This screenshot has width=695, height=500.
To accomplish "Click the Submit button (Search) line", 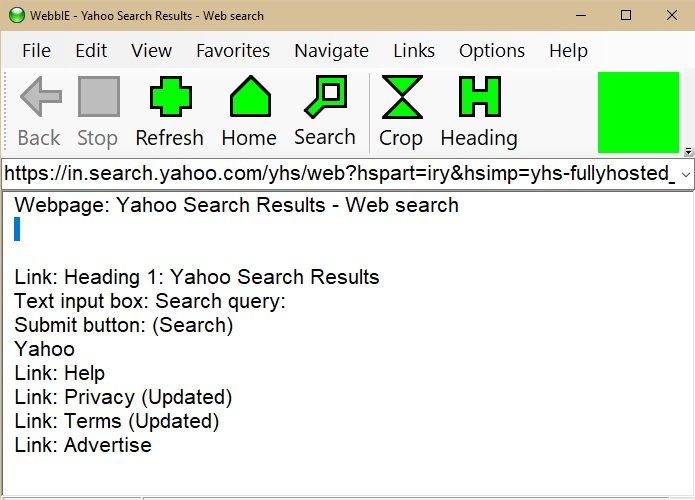I will (124, 325).
